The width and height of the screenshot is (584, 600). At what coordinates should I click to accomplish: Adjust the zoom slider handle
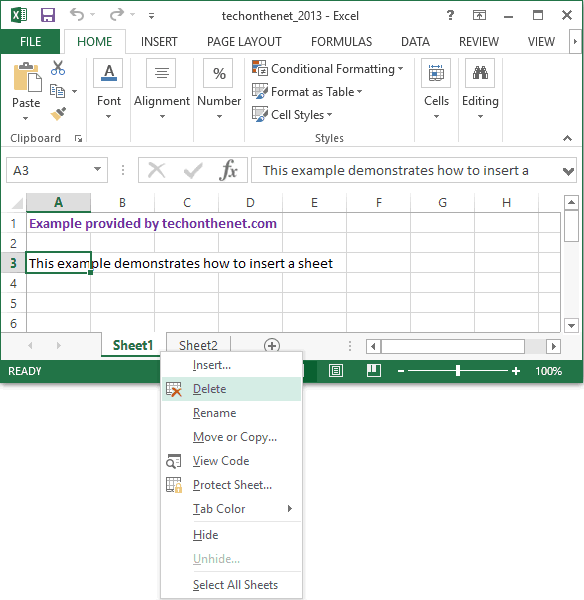click(x=458, y=370)
